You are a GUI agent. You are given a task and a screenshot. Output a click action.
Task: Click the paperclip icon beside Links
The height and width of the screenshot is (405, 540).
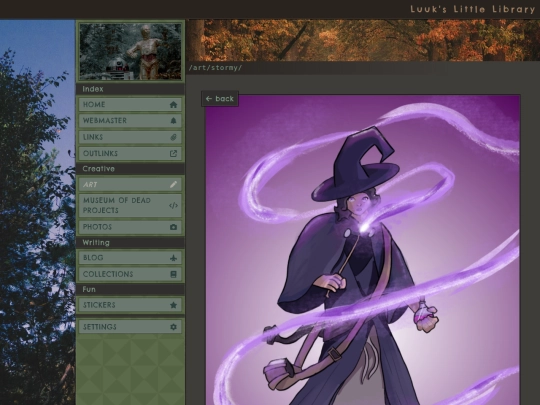click(x=174, y=137)
